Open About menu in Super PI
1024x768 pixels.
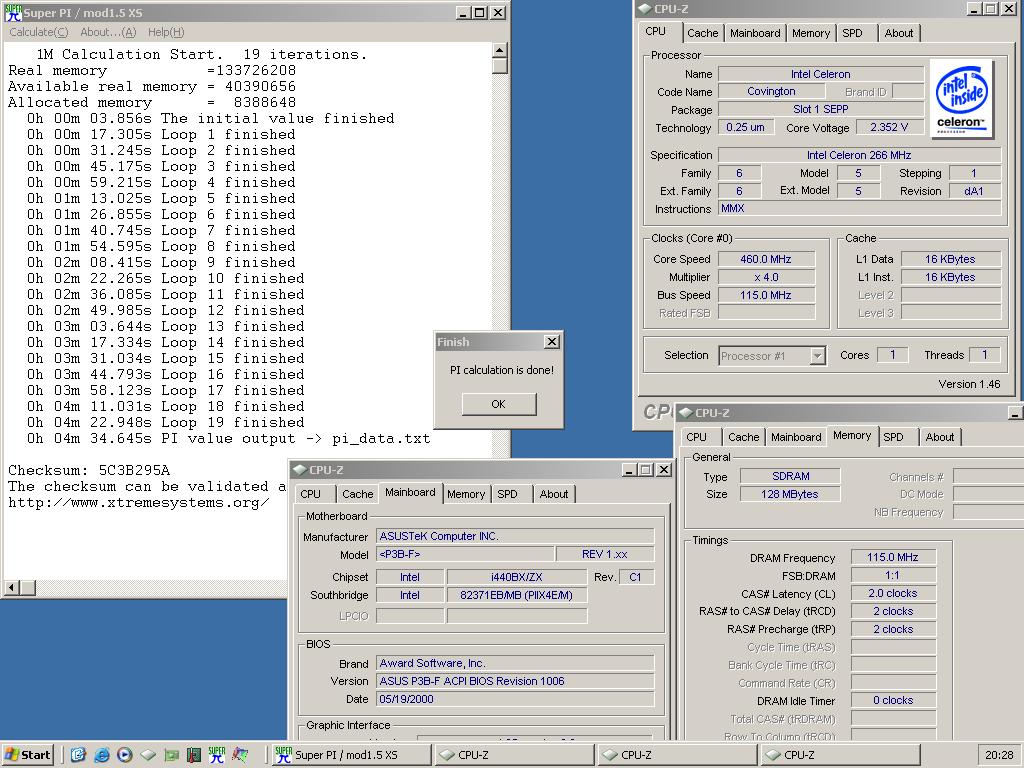click(108, 32)
